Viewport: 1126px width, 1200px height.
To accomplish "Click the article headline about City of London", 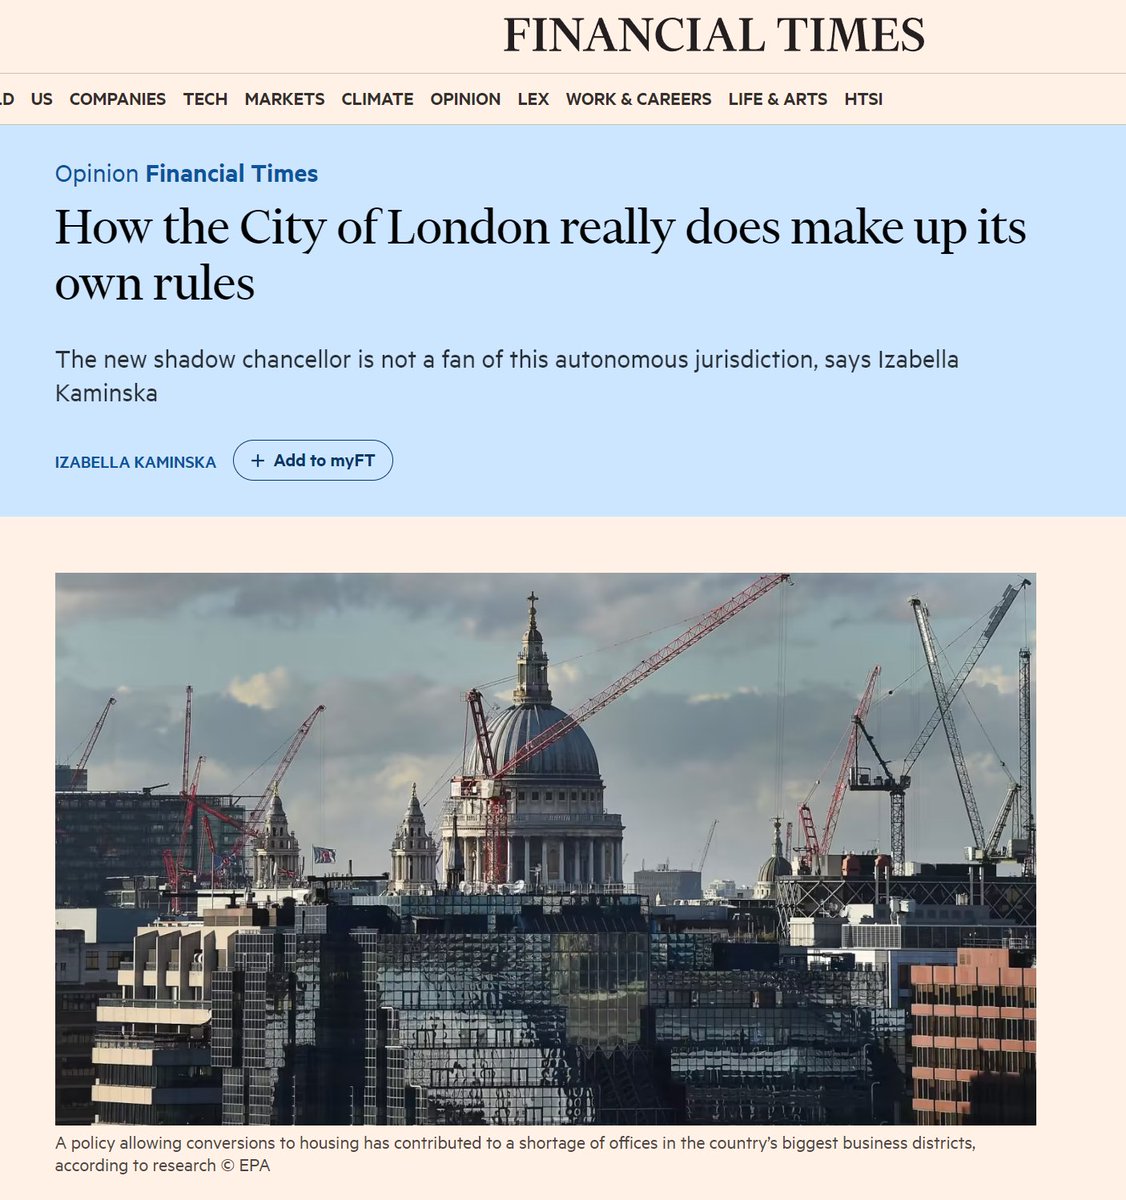I will pyautogui.click(x=541, y=255).
